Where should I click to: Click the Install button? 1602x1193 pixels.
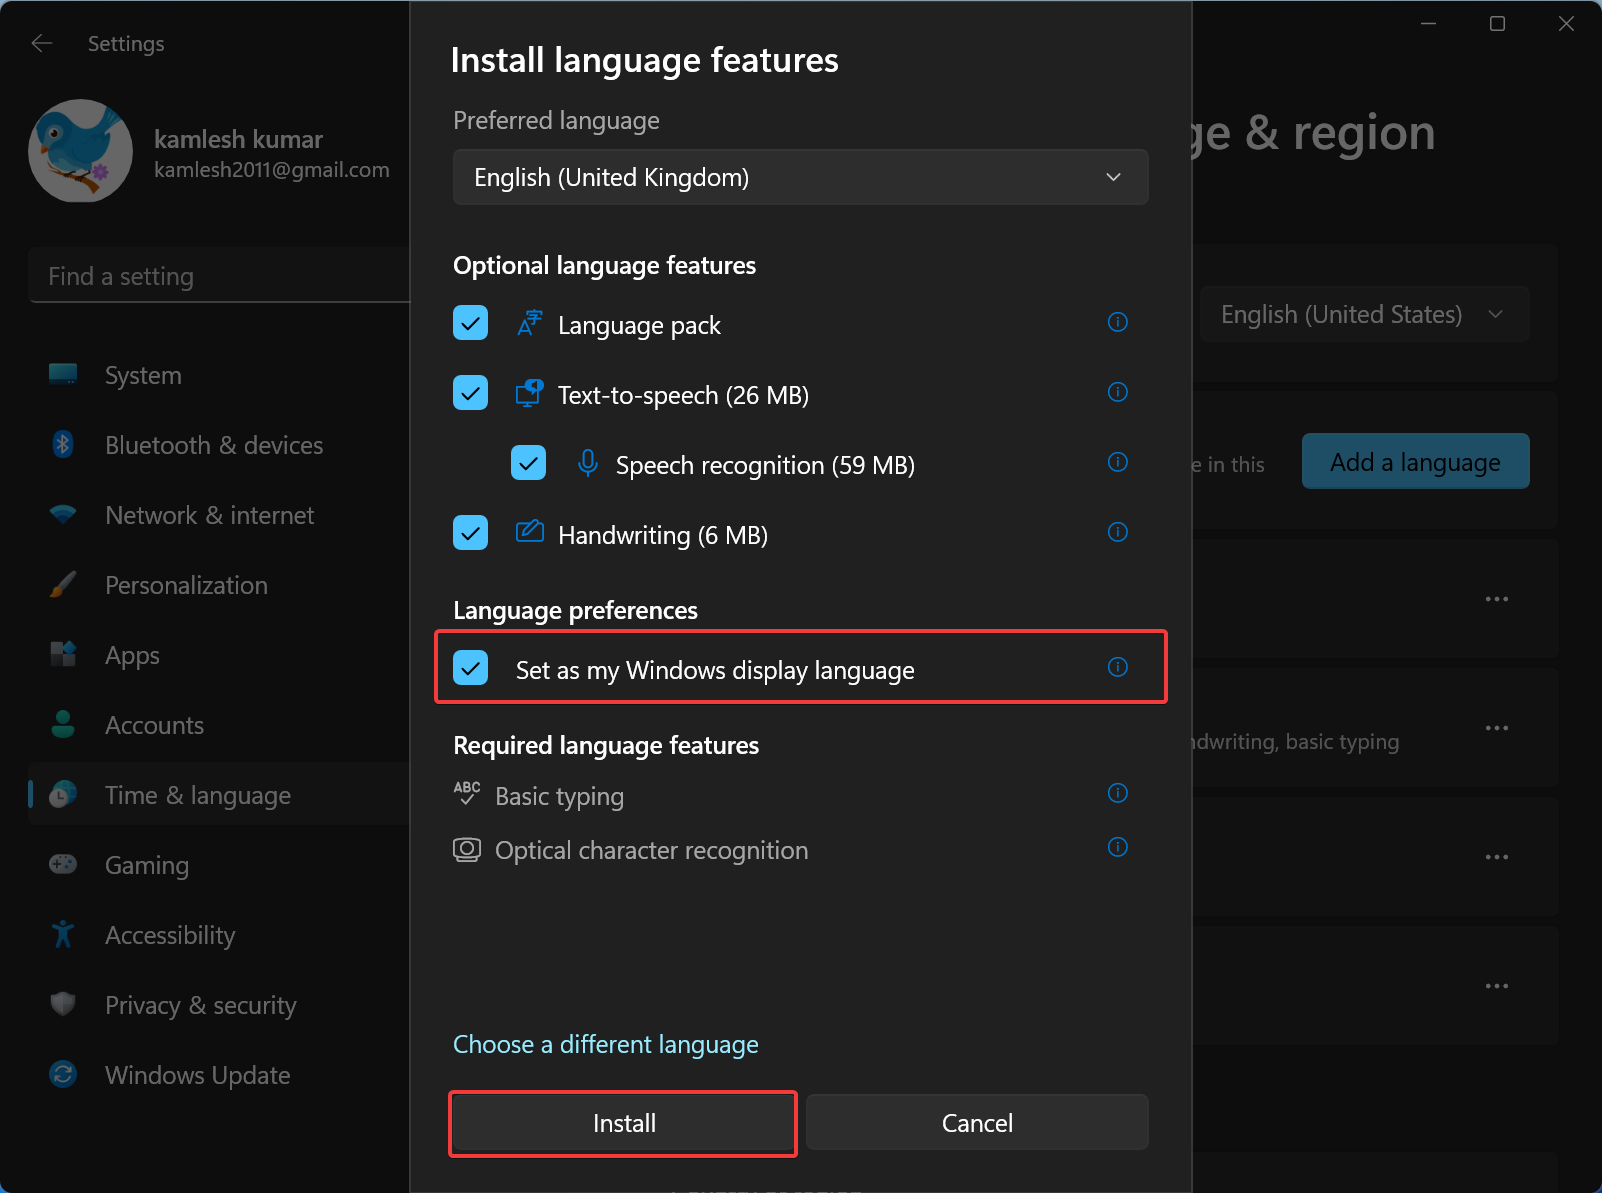pos(624,1123)
